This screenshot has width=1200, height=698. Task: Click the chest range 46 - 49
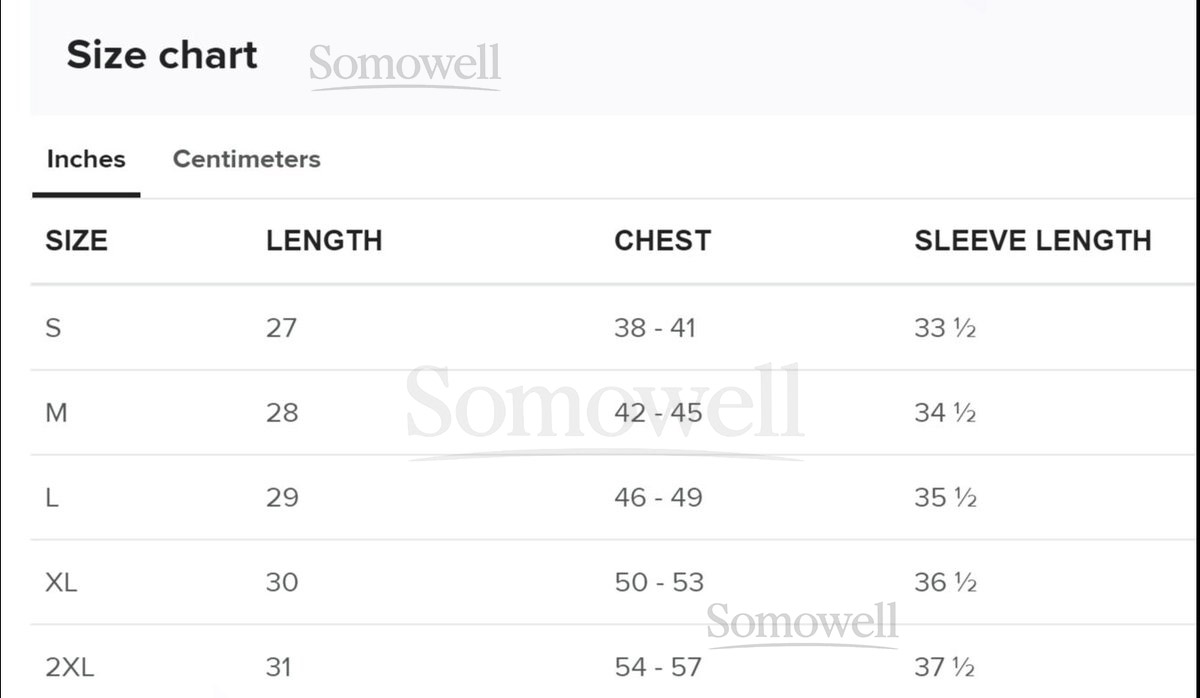click(x=658, y=498)
